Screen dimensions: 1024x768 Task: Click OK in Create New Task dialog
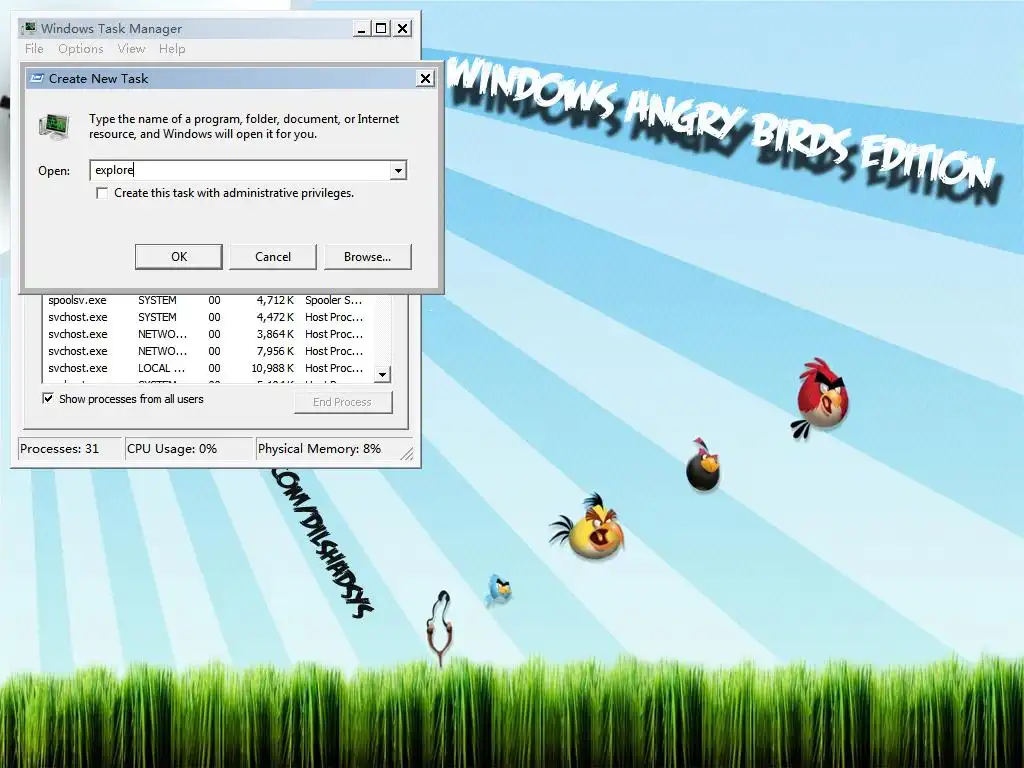coord(178,257)
